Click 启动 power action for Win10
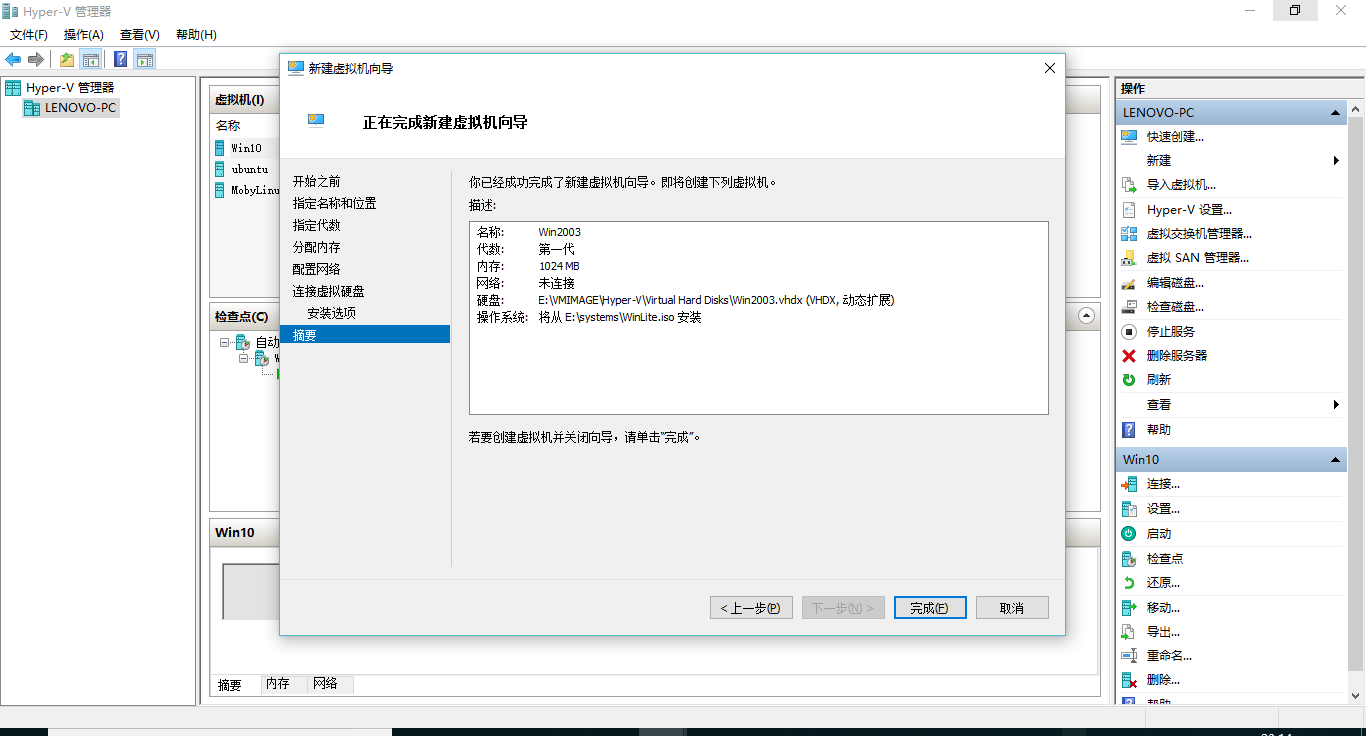Screen dimensions: 1366x736 click(1158, 534)
